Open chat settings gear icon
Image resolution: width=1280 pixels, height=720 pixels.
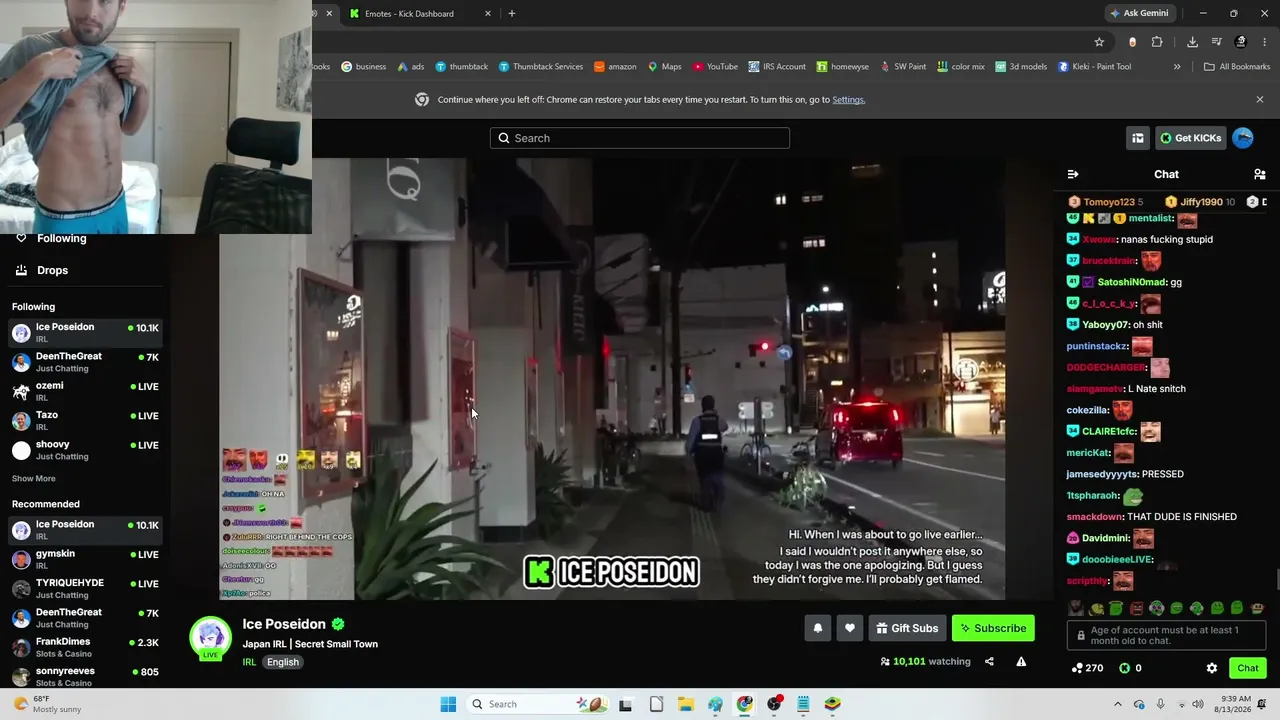1212,668
